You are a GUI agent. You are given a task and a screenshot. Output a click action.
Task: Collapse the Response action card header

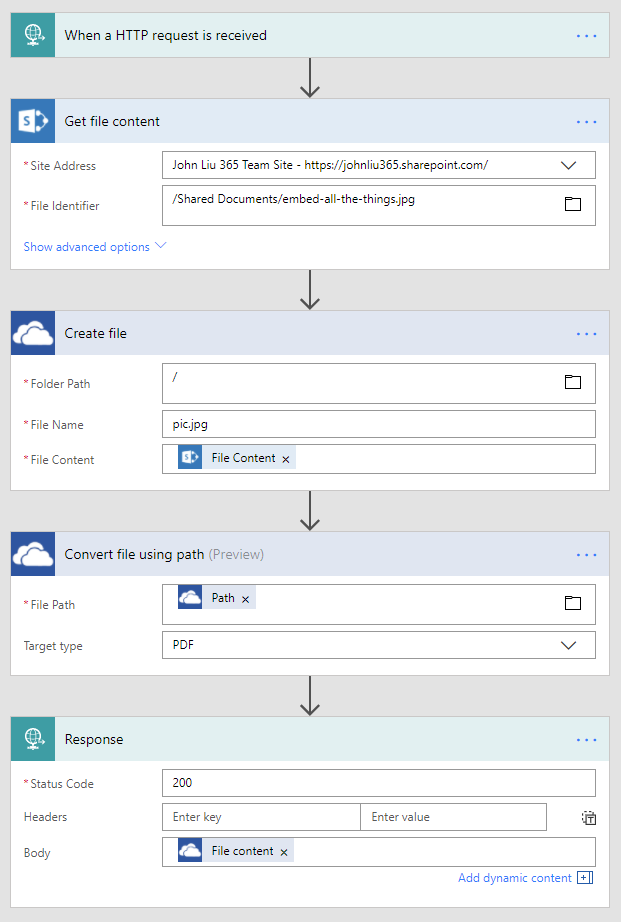pyautogui.click(x=300, y=740)
